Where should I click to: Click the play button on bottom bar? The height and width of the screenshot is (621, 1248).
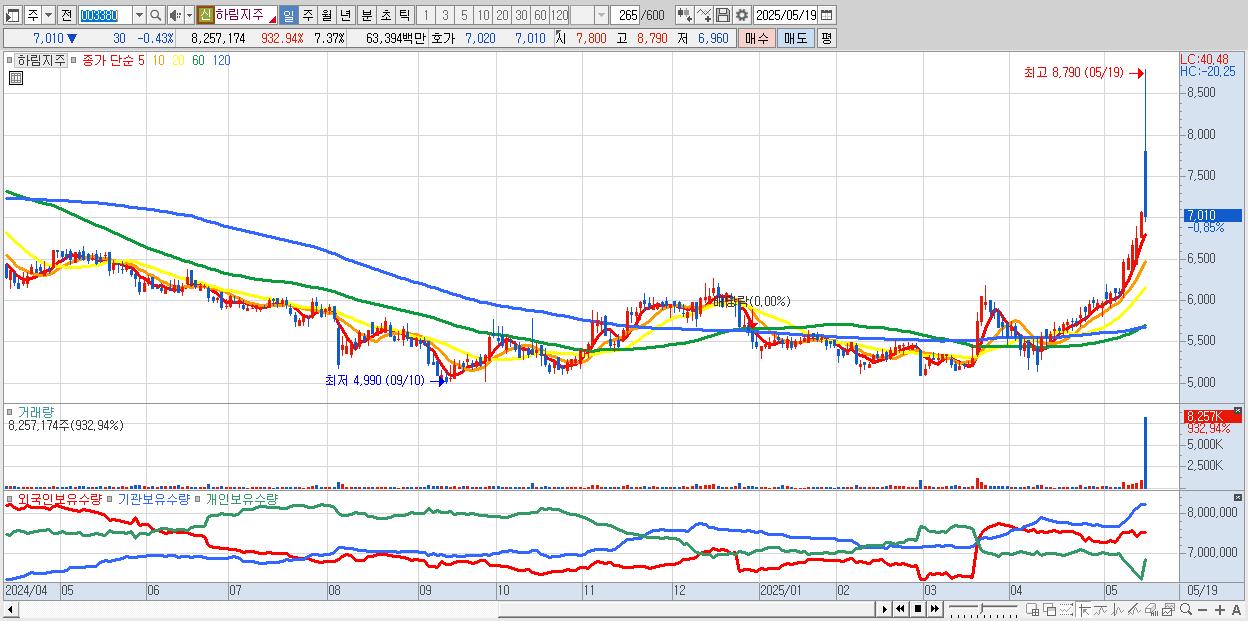coord(884,609)
